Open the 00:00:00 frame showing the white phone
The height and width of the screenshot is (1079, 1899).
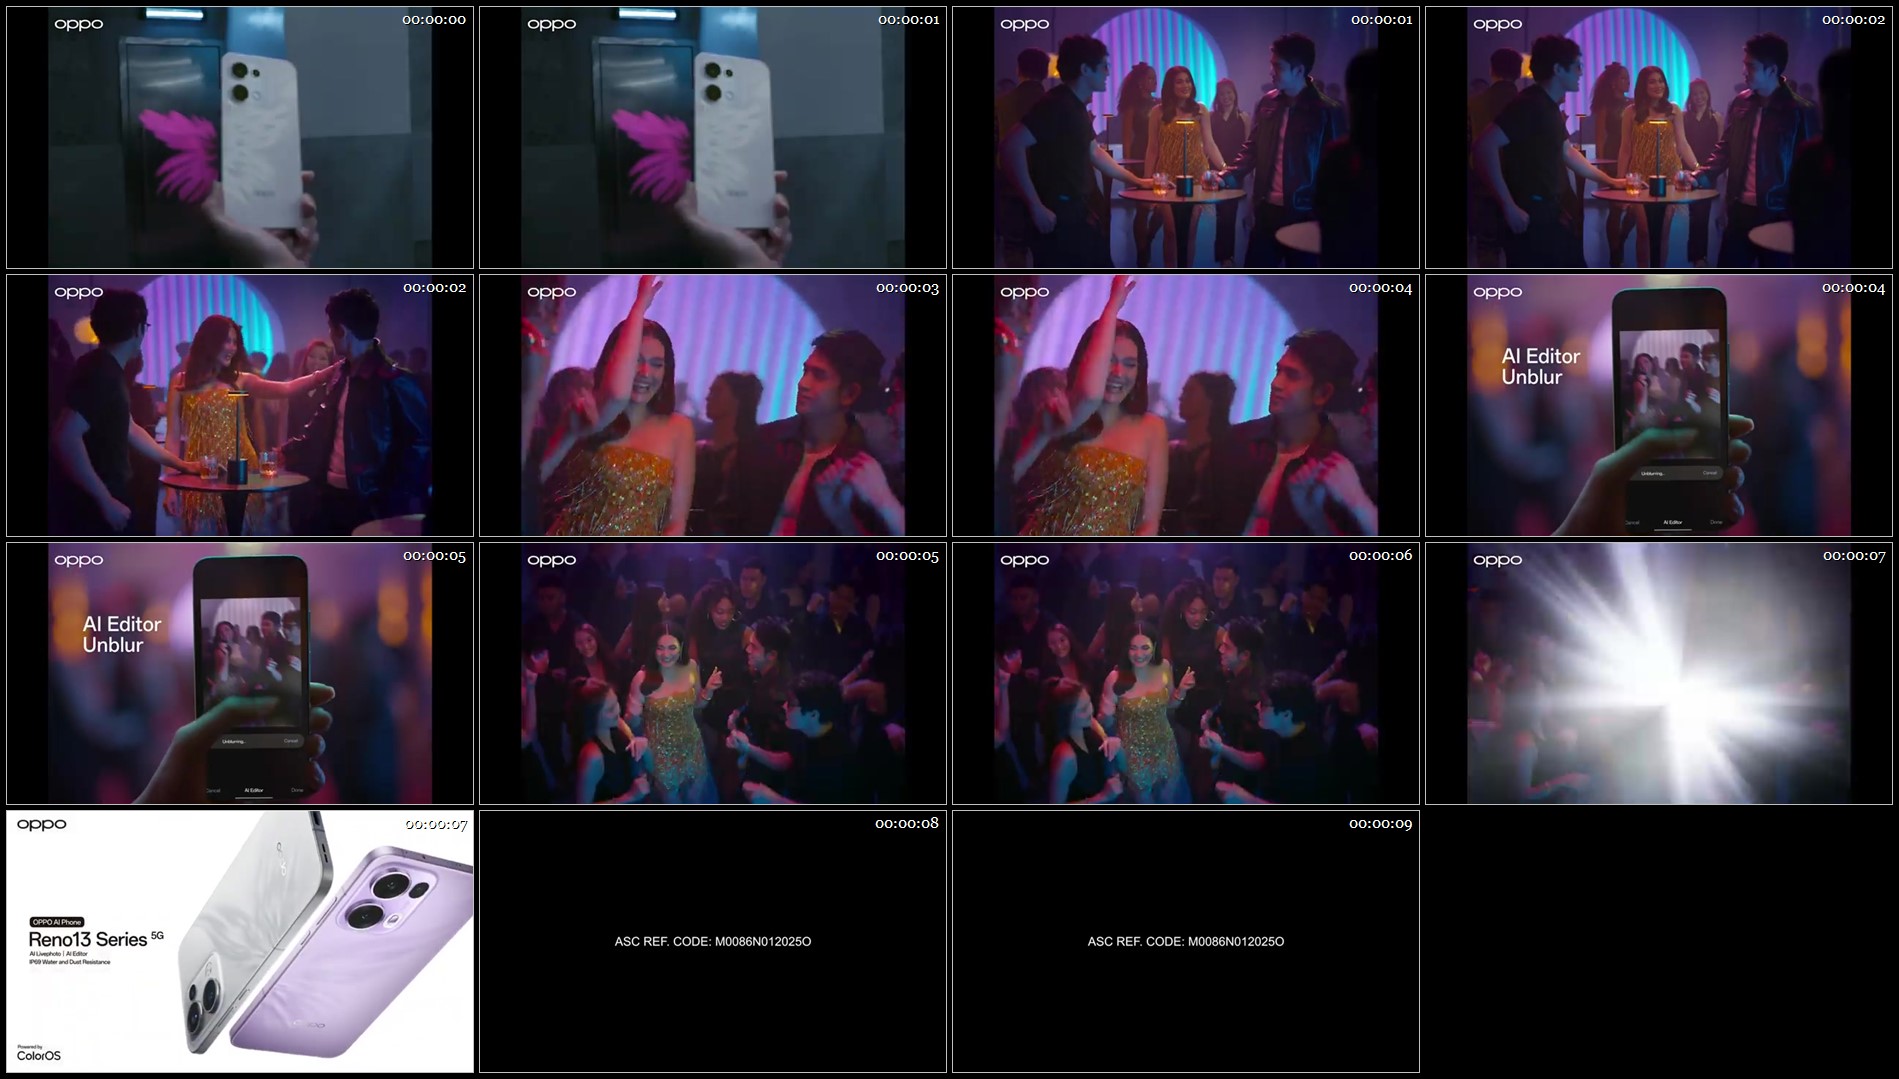(x=240, y=138)
